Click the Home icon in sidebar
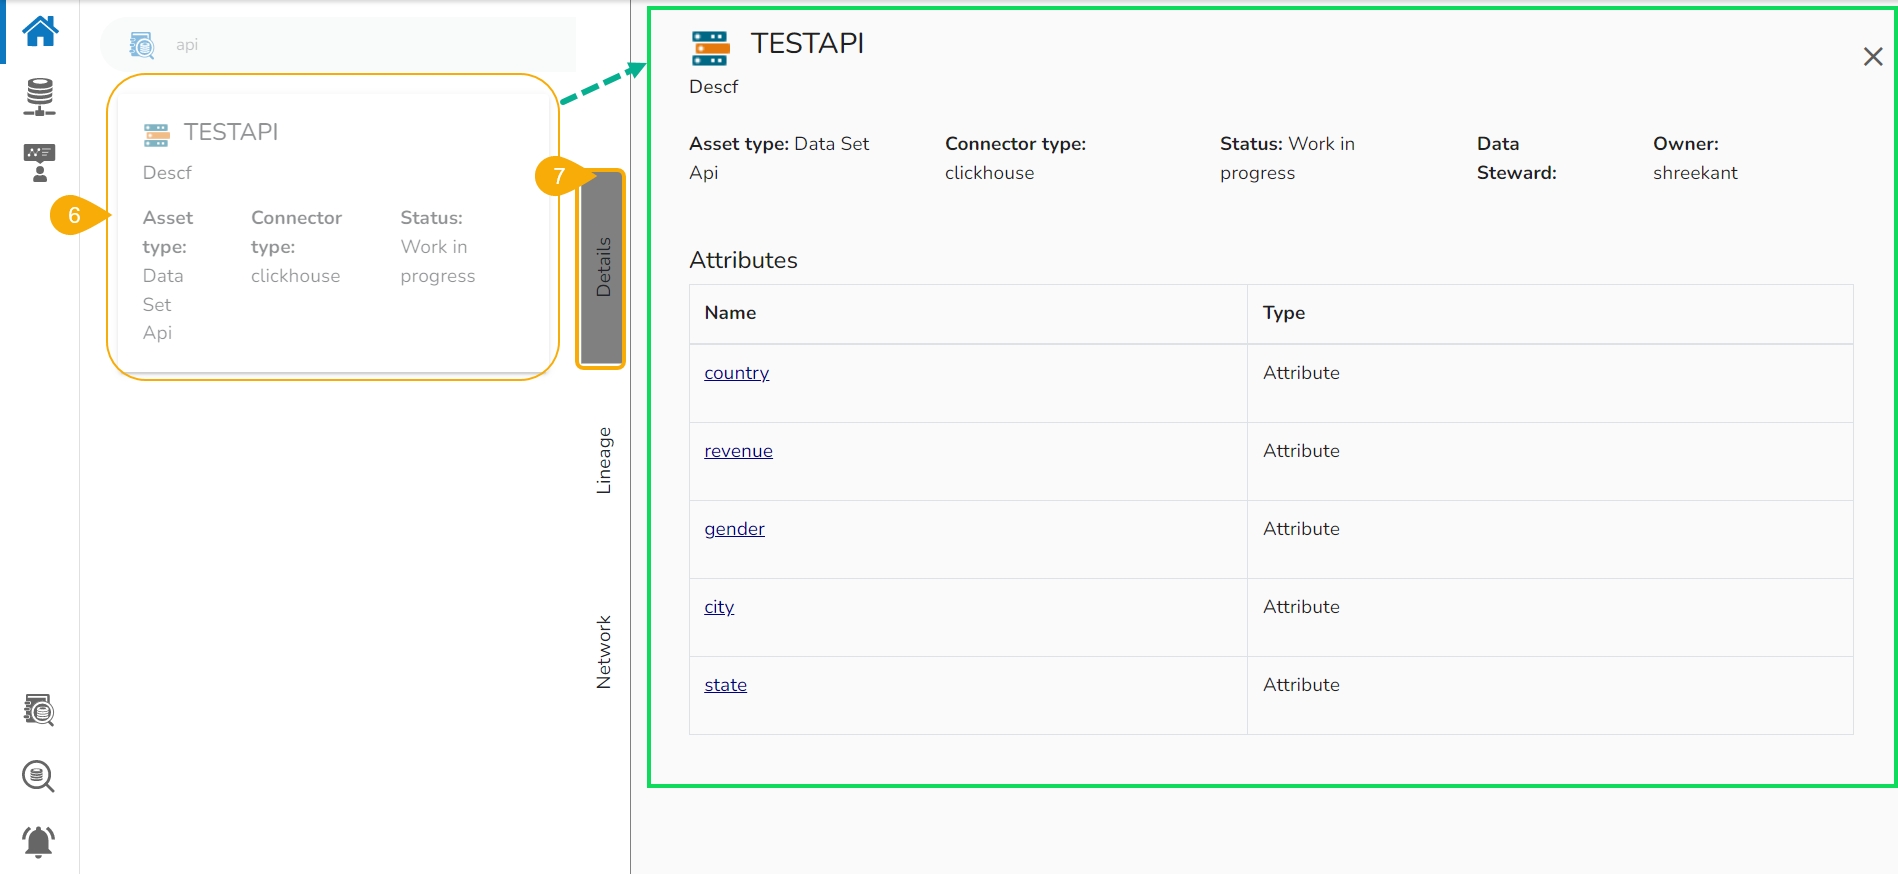1898x874 pixels. (40, 31)
